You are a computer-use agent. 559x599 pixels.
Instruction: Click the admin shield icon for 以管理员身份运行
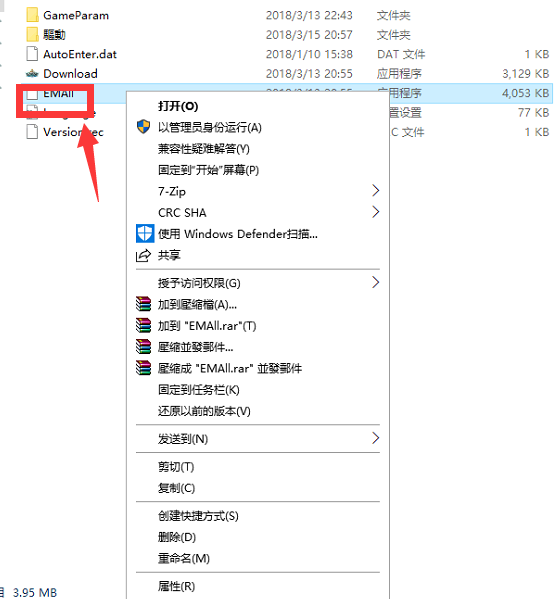(143, 126)
